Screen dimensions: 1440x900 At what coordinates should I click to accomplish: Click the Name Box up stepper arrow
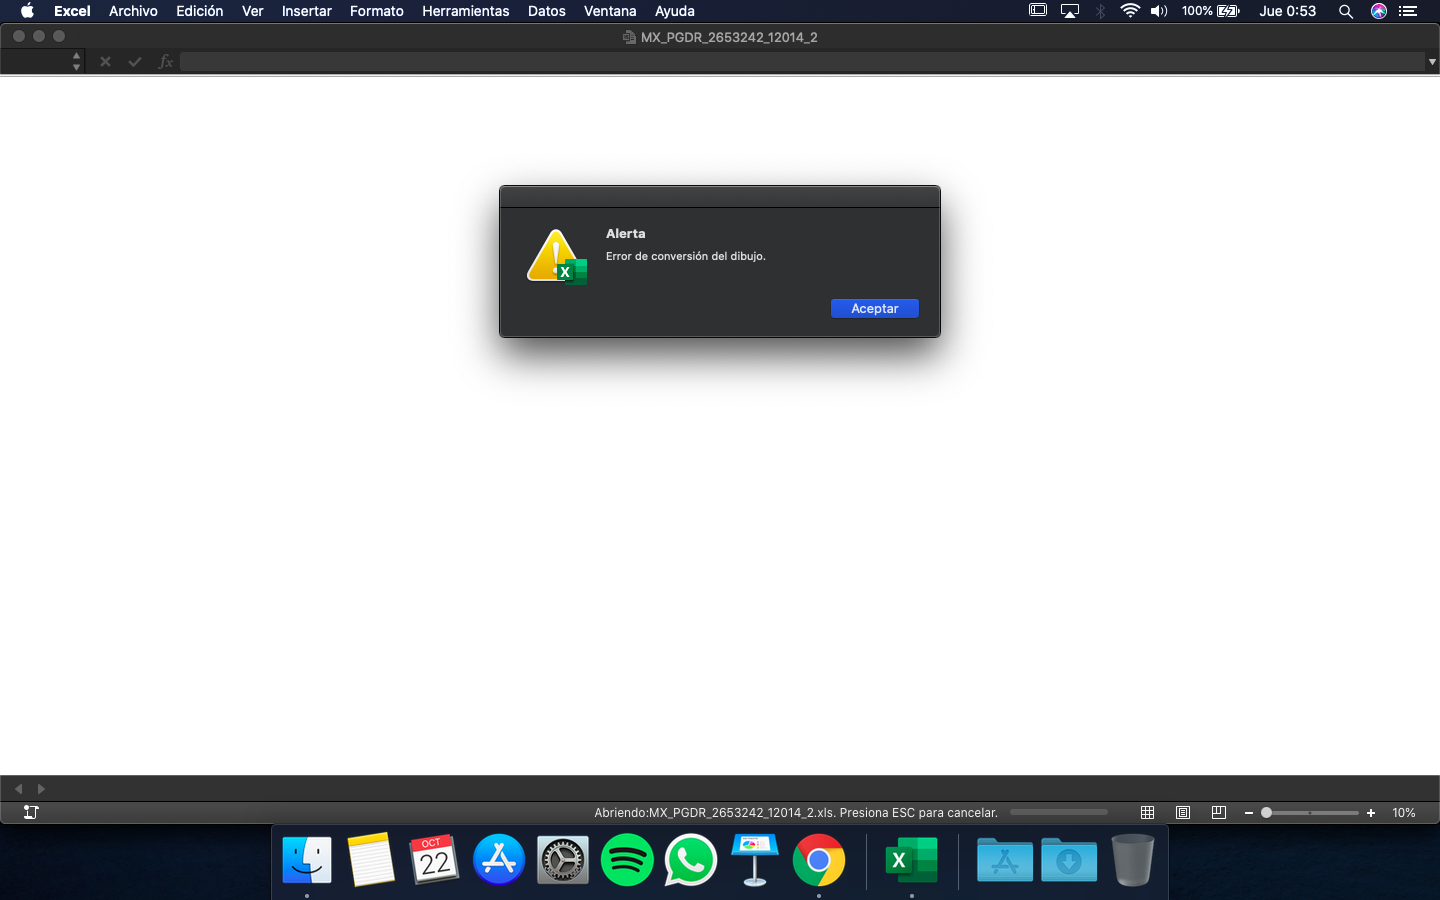click(76, 56)
